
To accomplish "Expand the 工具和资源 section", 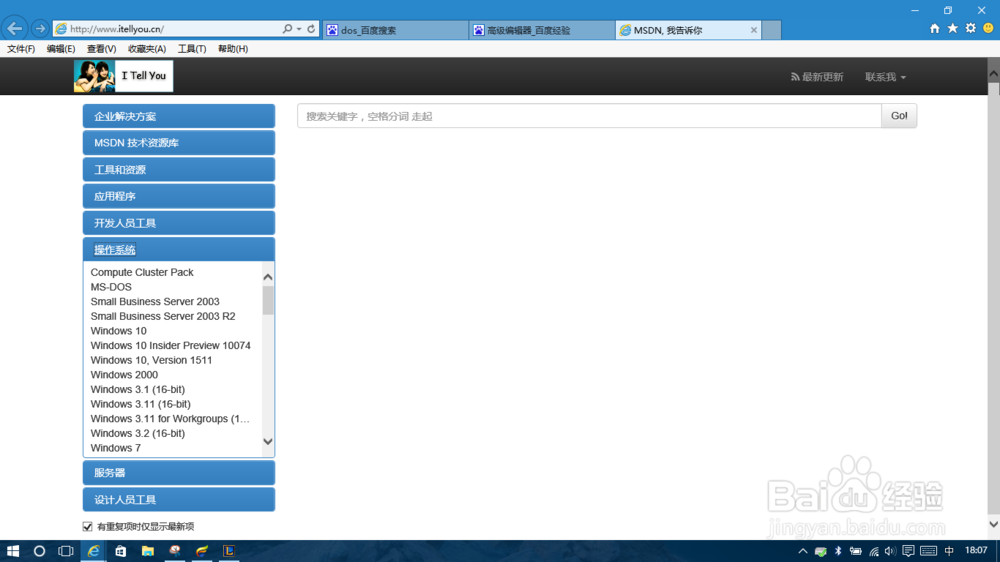I will click(x=179, y=170).
